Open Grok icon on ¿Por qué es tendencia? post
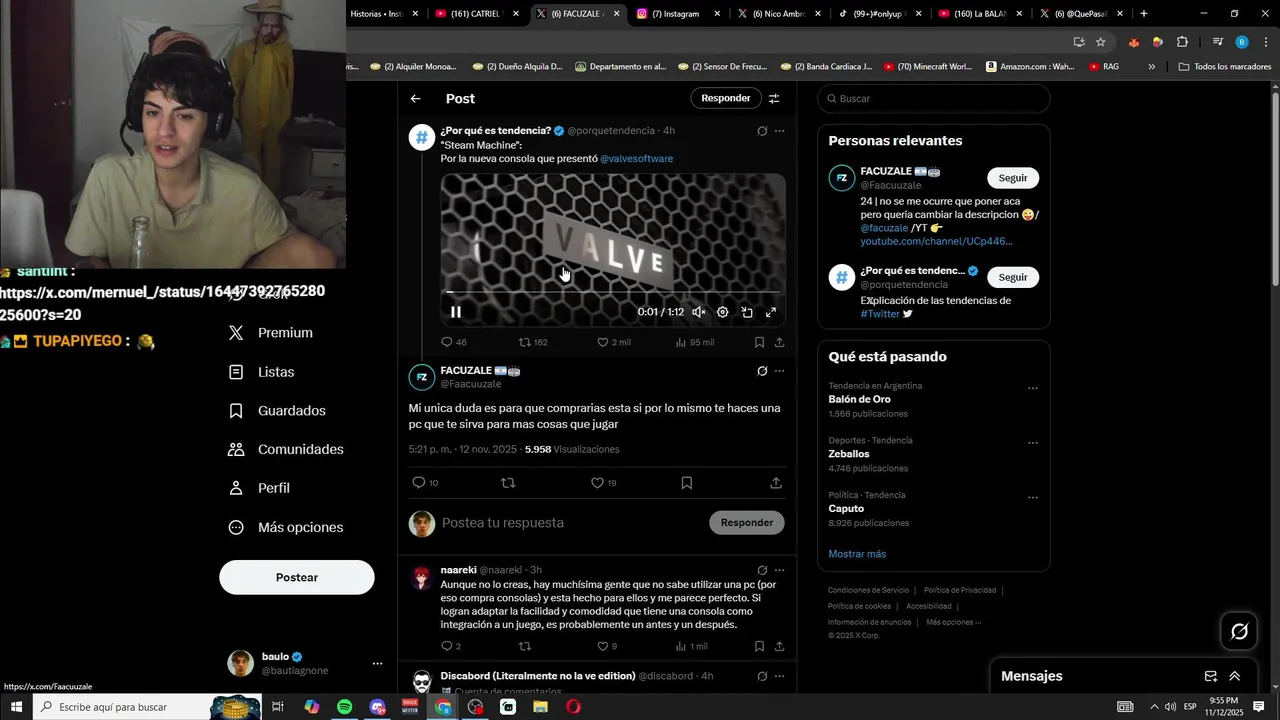This screenshot has width=1280, height=720. click(762, 131)
